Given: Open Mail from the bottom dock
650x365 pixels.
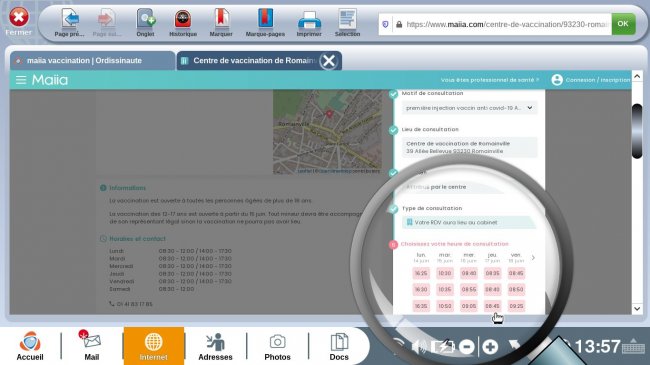Looking at the screenshot, I should click(92, 345).
